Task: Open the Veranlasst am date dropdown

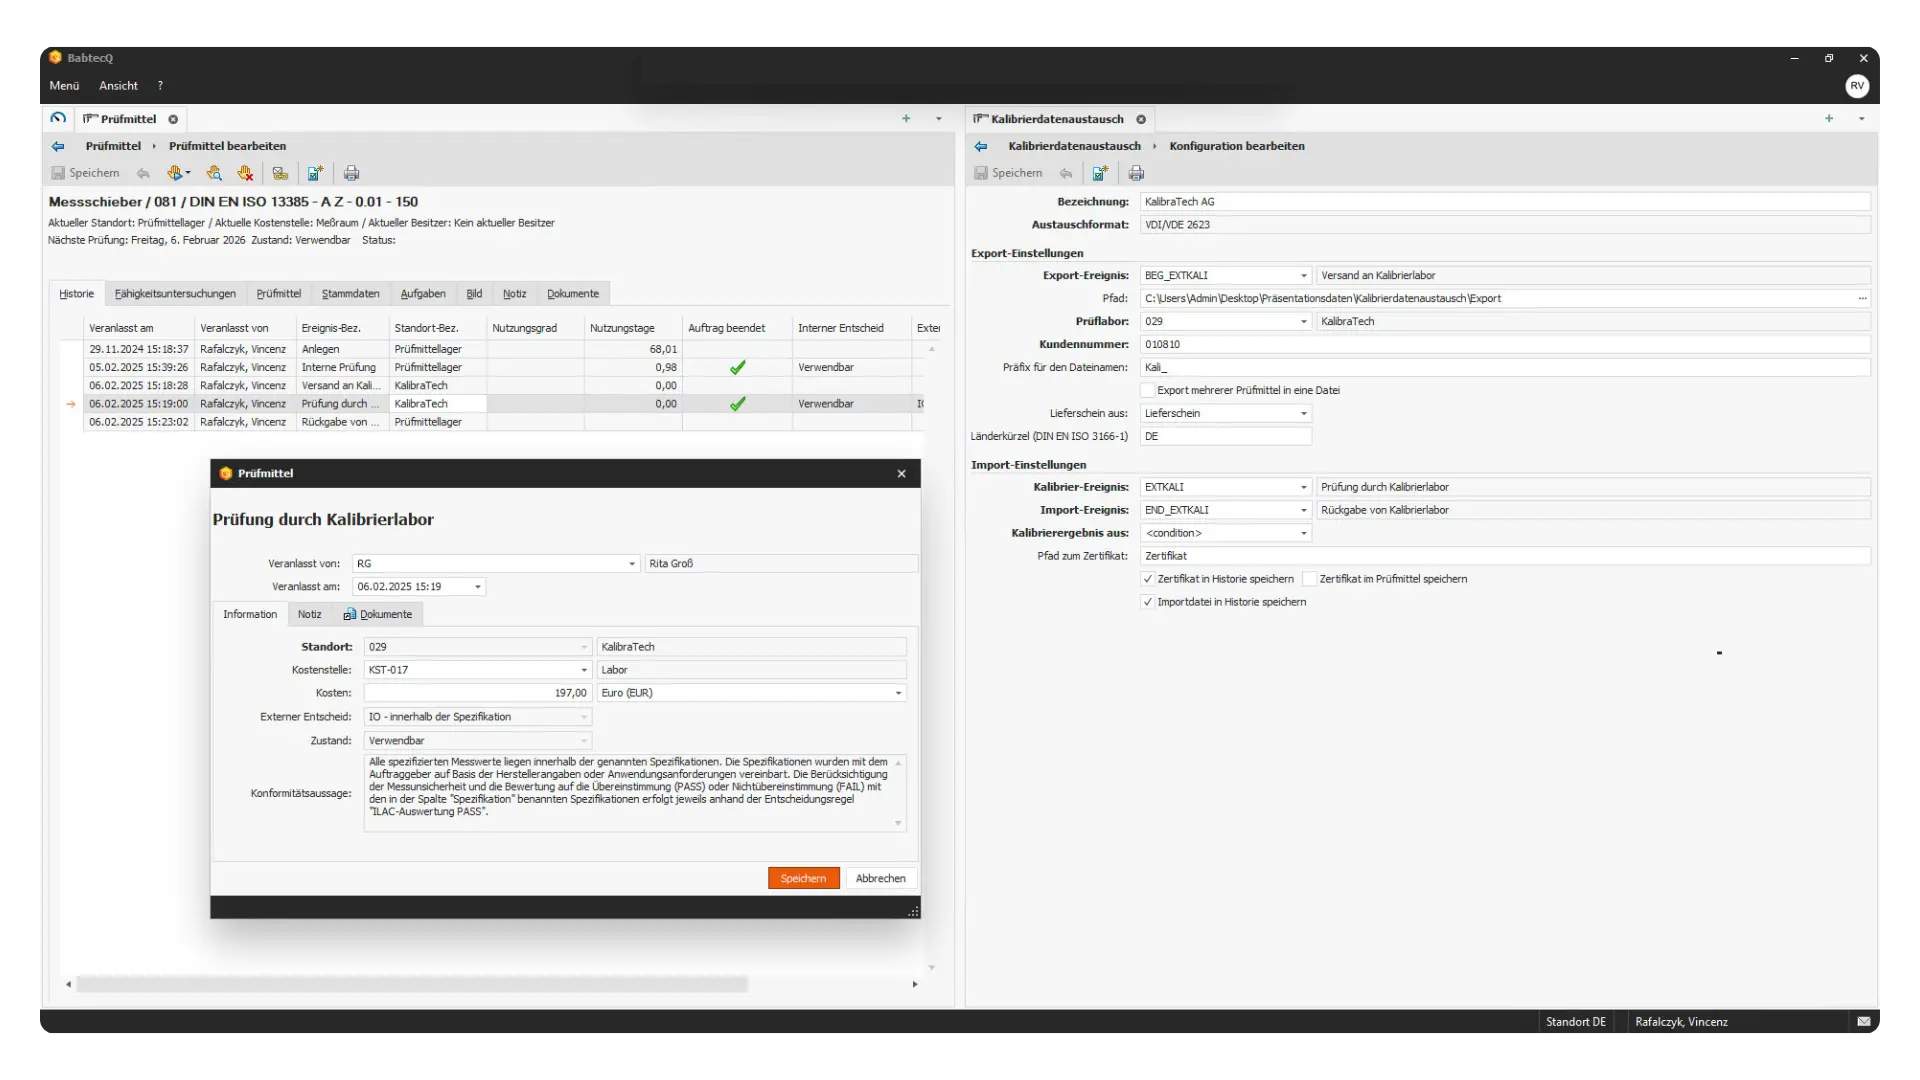Action: pyautogui.click(x=478, y=587)
